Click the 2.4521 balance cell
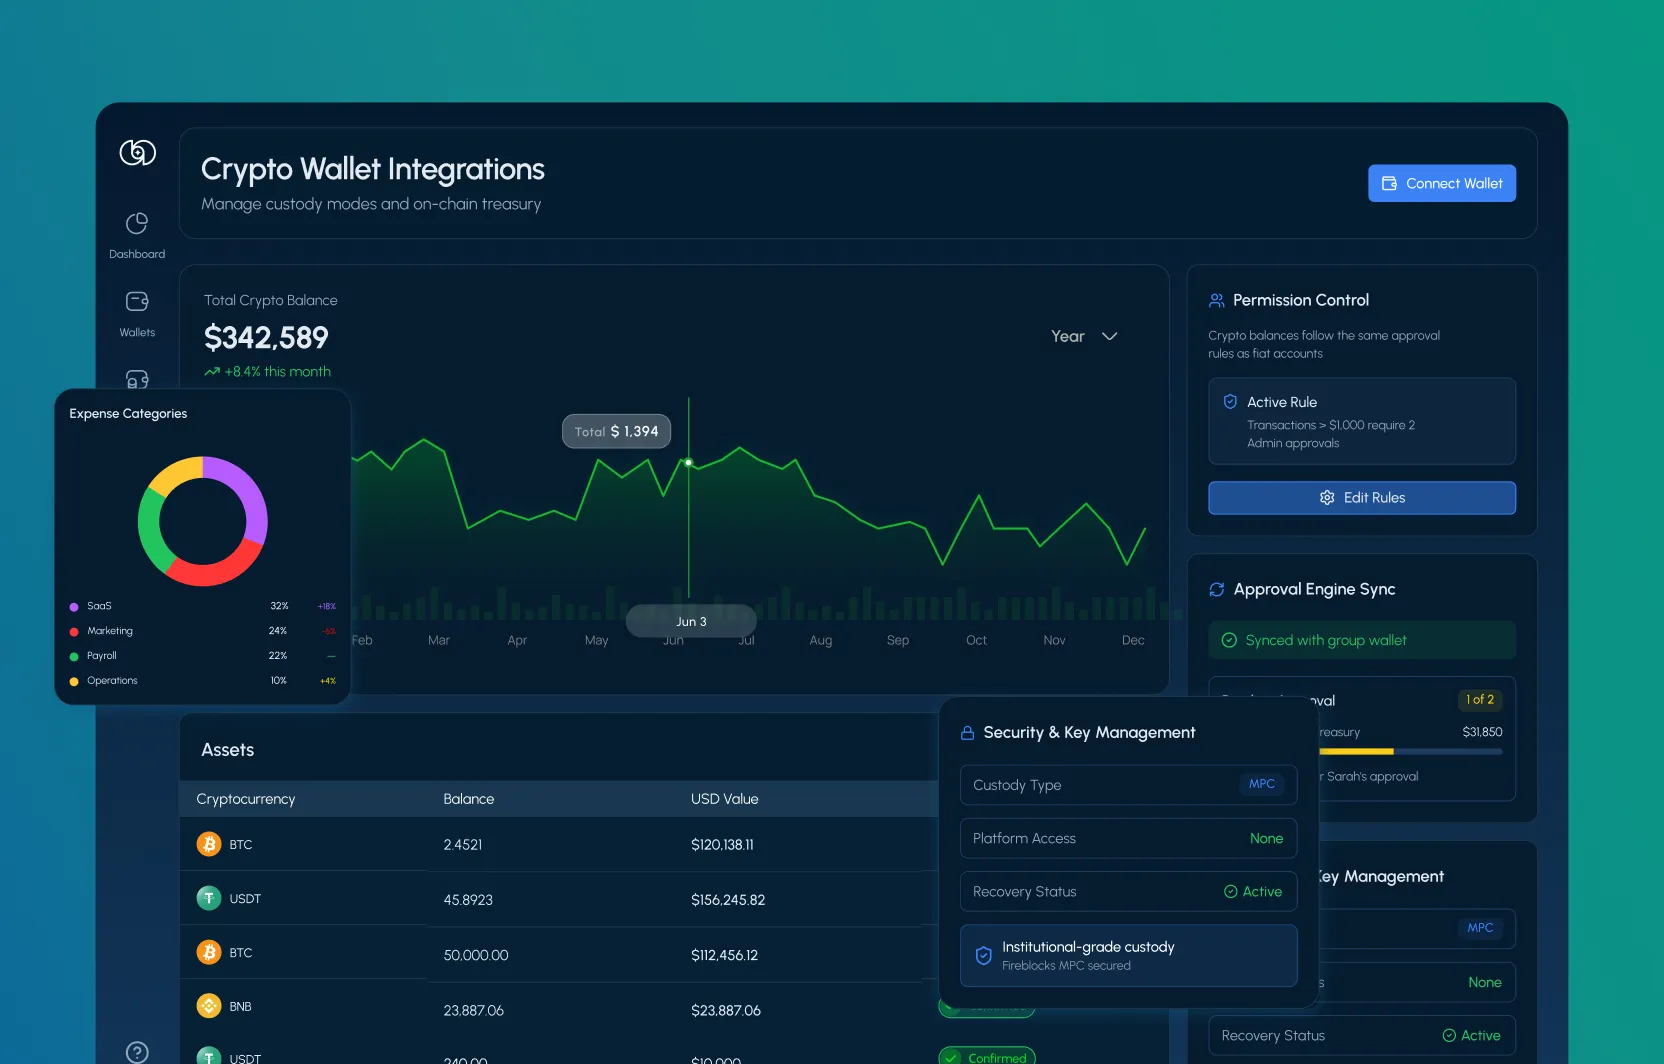Image resolution: width=1664 pixels, height=1064 pixels. (463, 845)
